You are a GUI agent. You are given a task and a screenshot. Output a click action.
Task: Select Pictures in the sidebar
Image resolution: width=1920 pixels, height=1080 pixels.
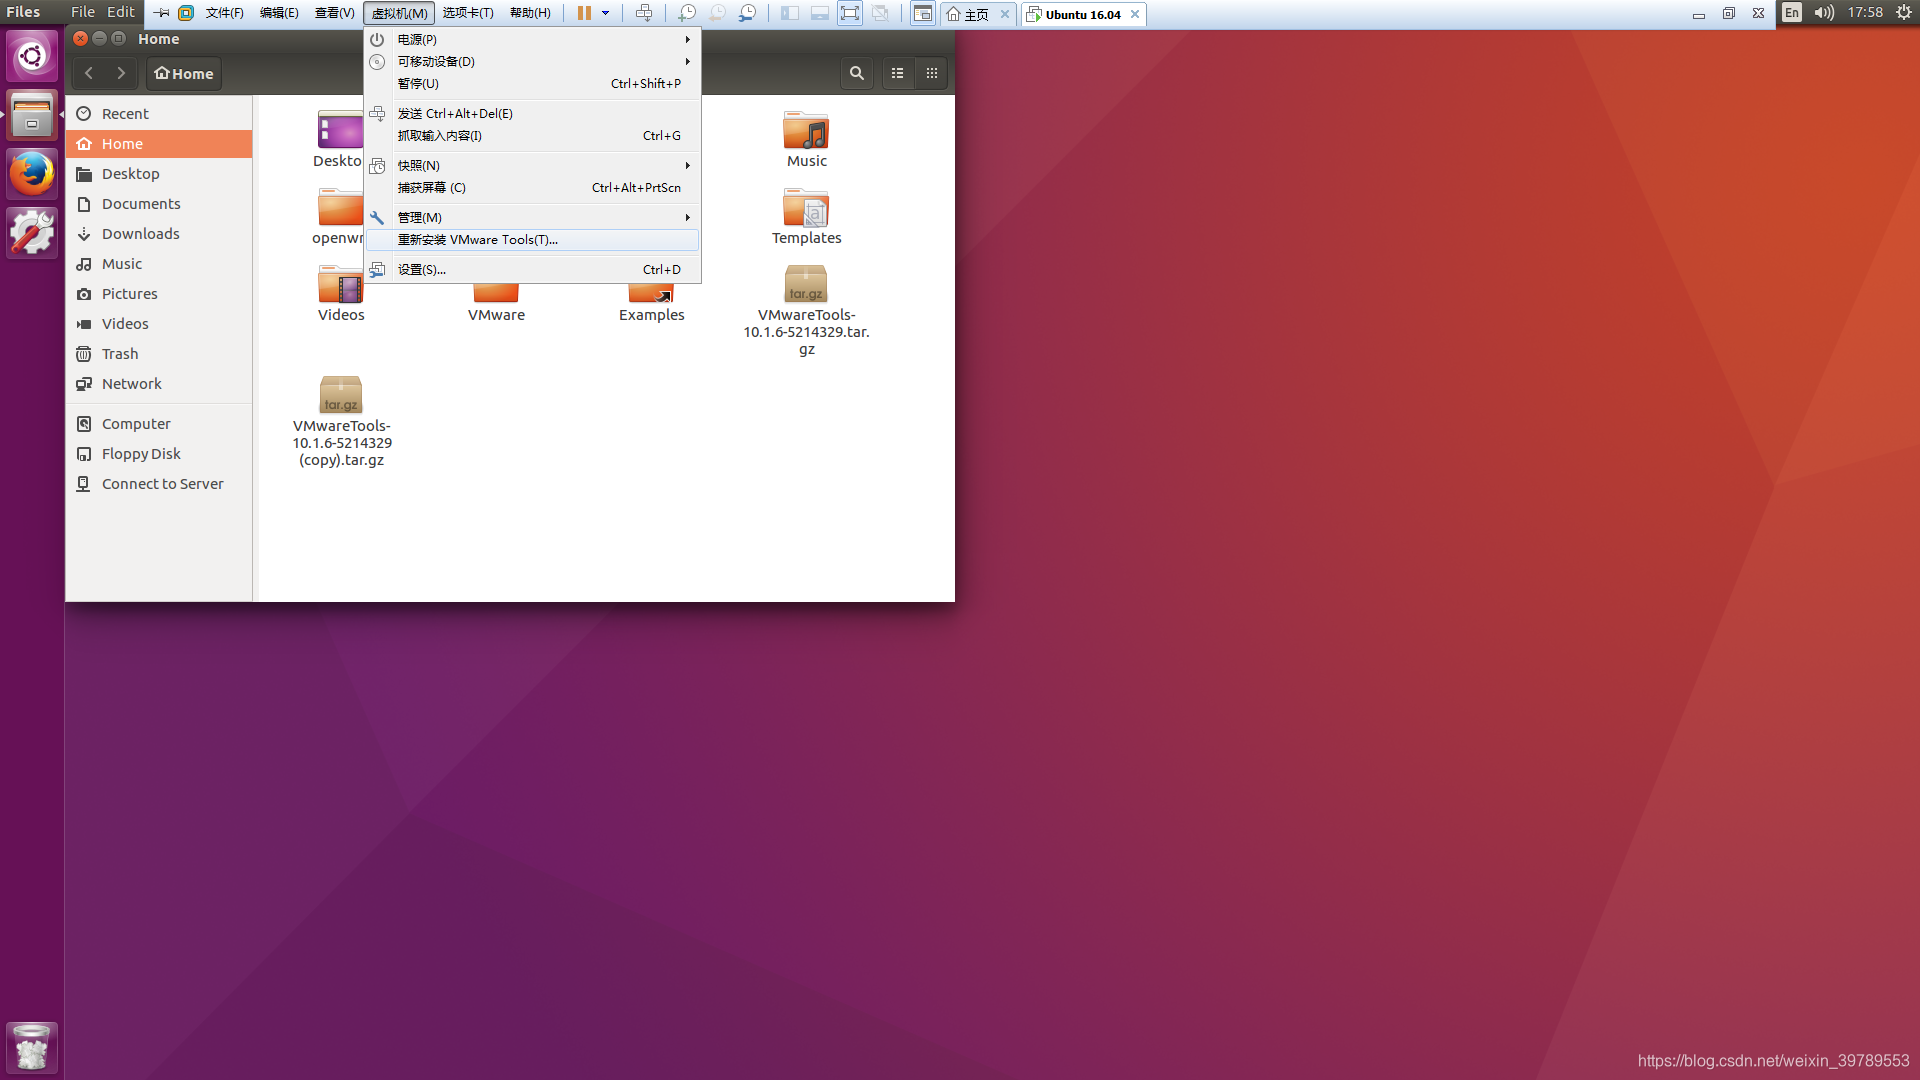click(159, 294)
